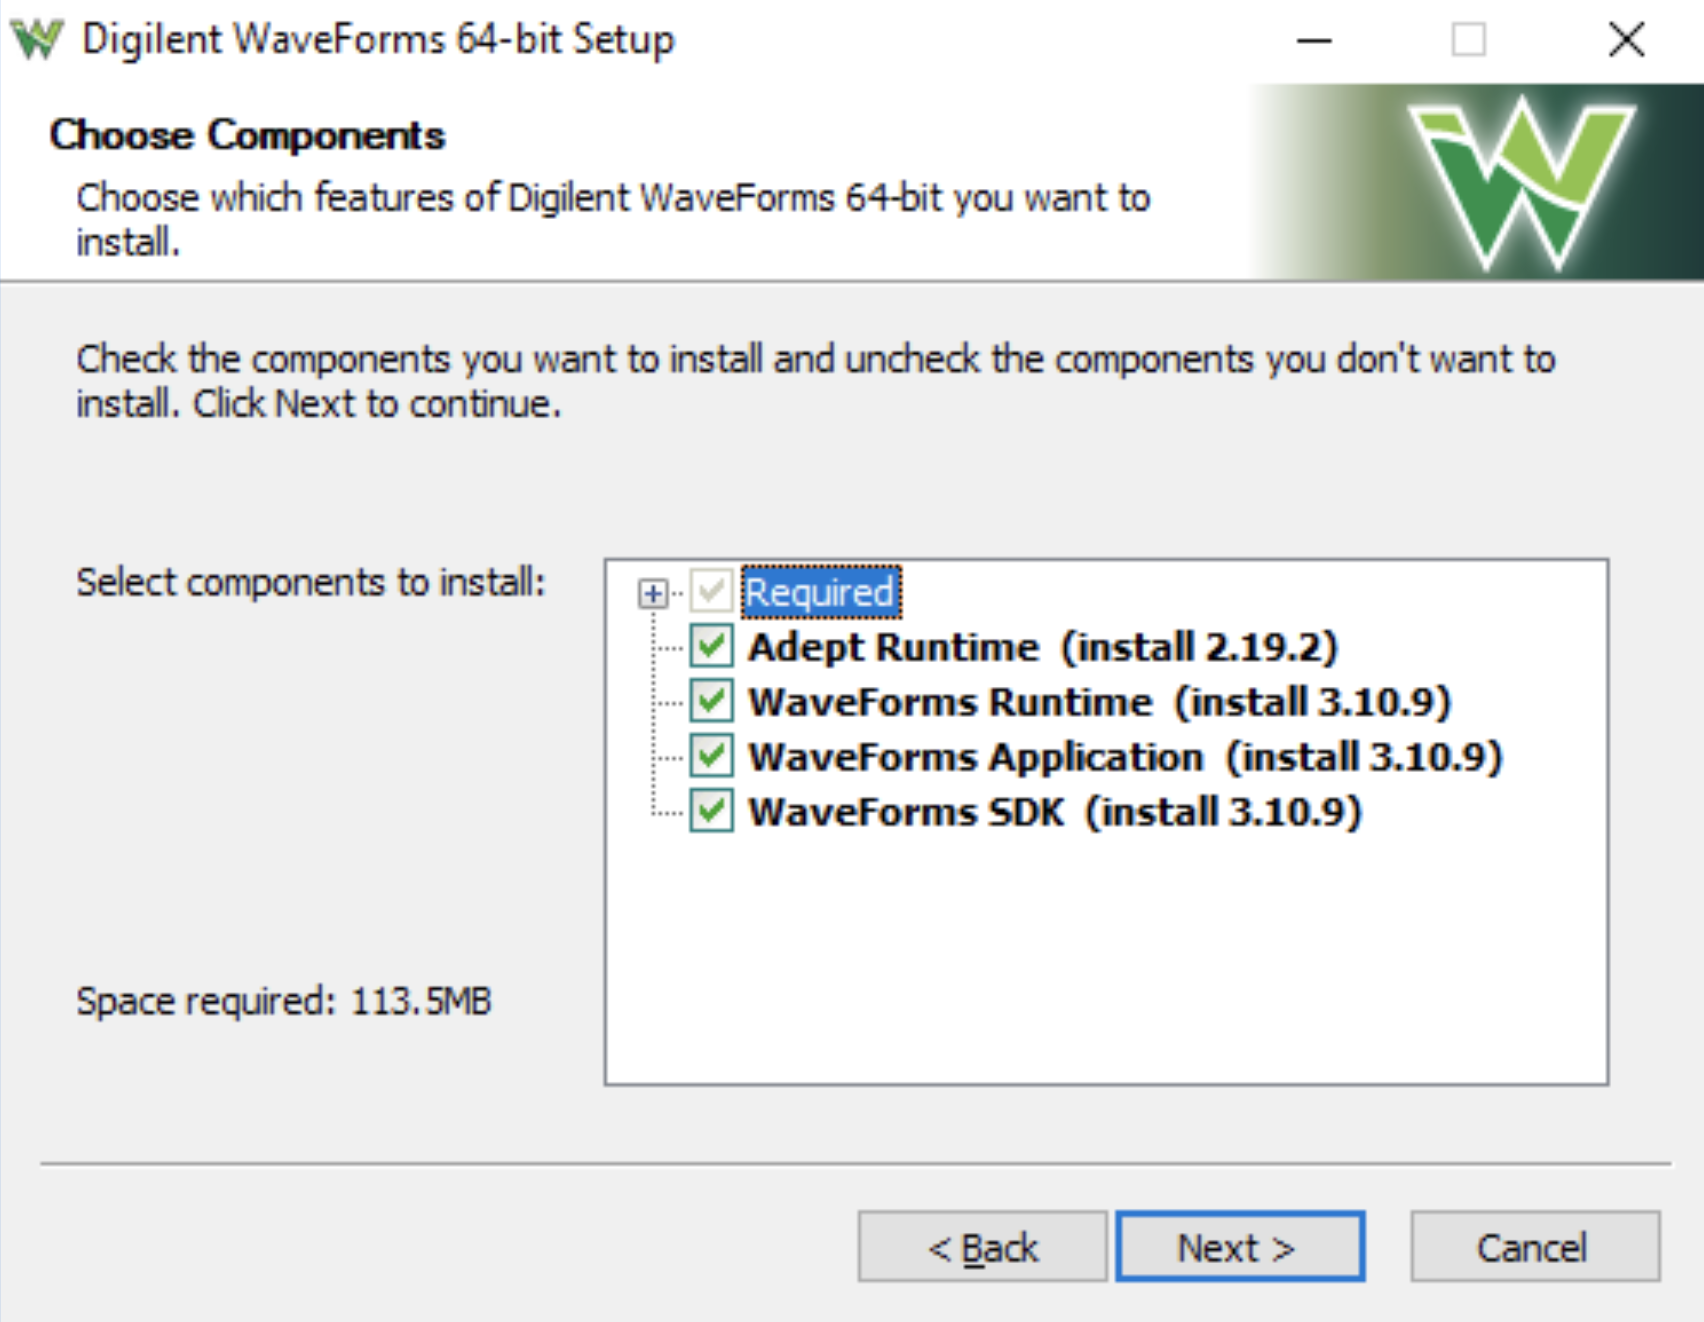Deselect the WaveForms SDK checkbox
Screen dimensions: 1704x1322
click(x=711, y=811)
